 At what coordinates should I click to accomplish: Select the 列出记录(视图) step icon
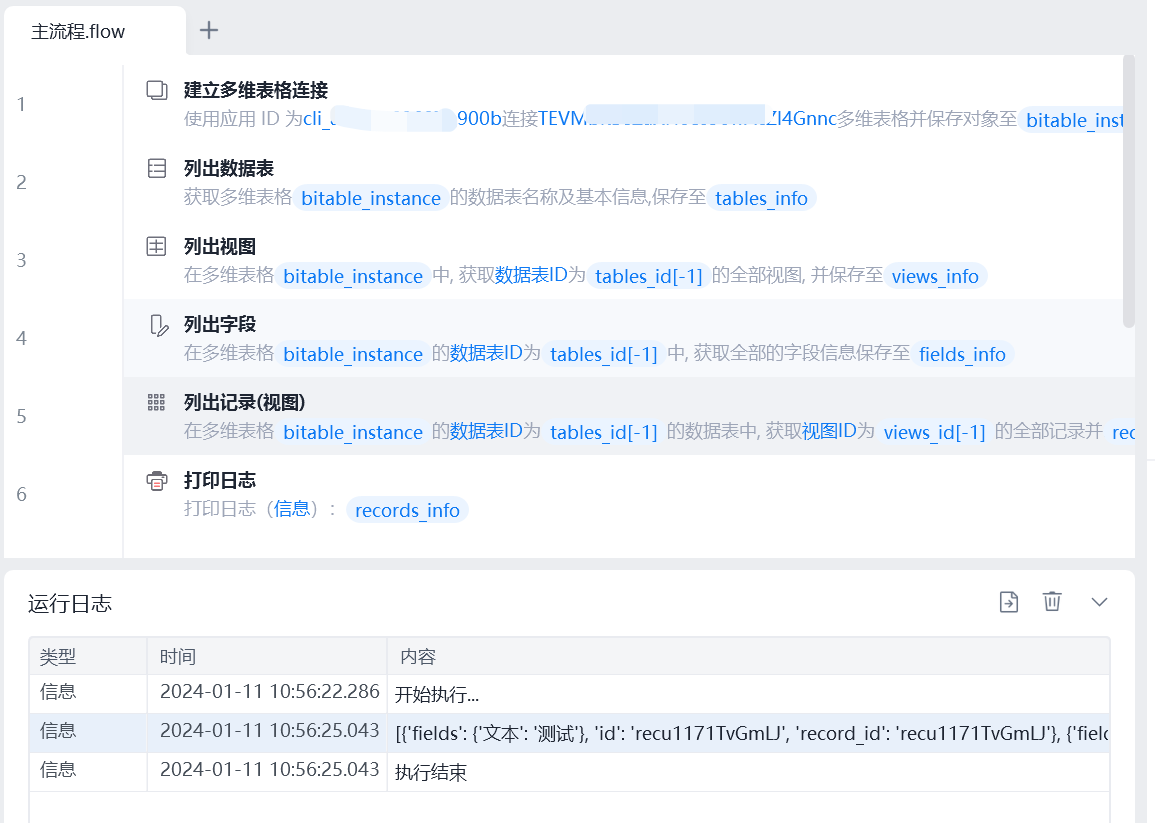156,402
